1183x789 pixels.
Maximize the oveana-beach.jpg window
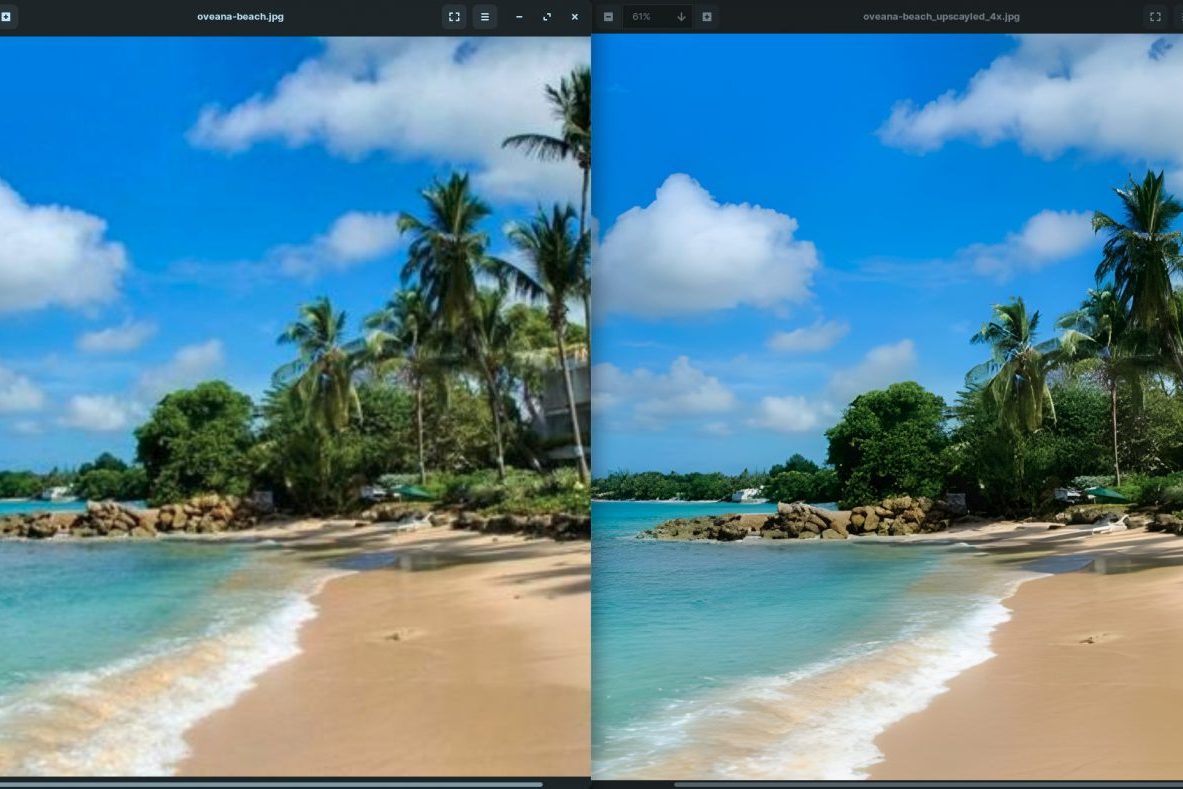point(547,17)
